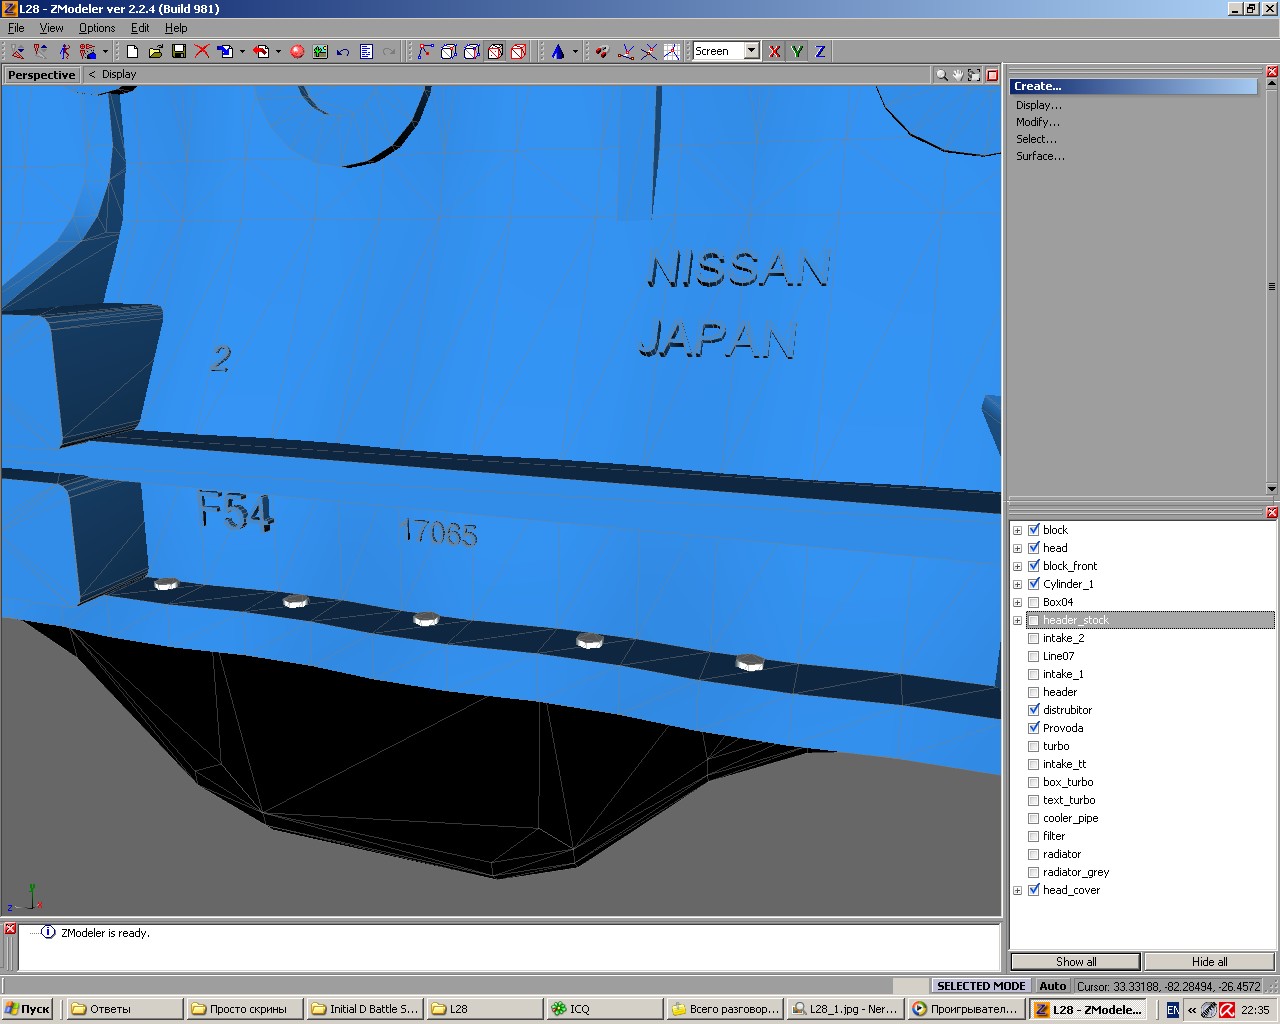Image resolution: width=1280 pixels, height=1024 pixels.
Task: Check the turbo object checkbox
Action: pos(1034,746)
